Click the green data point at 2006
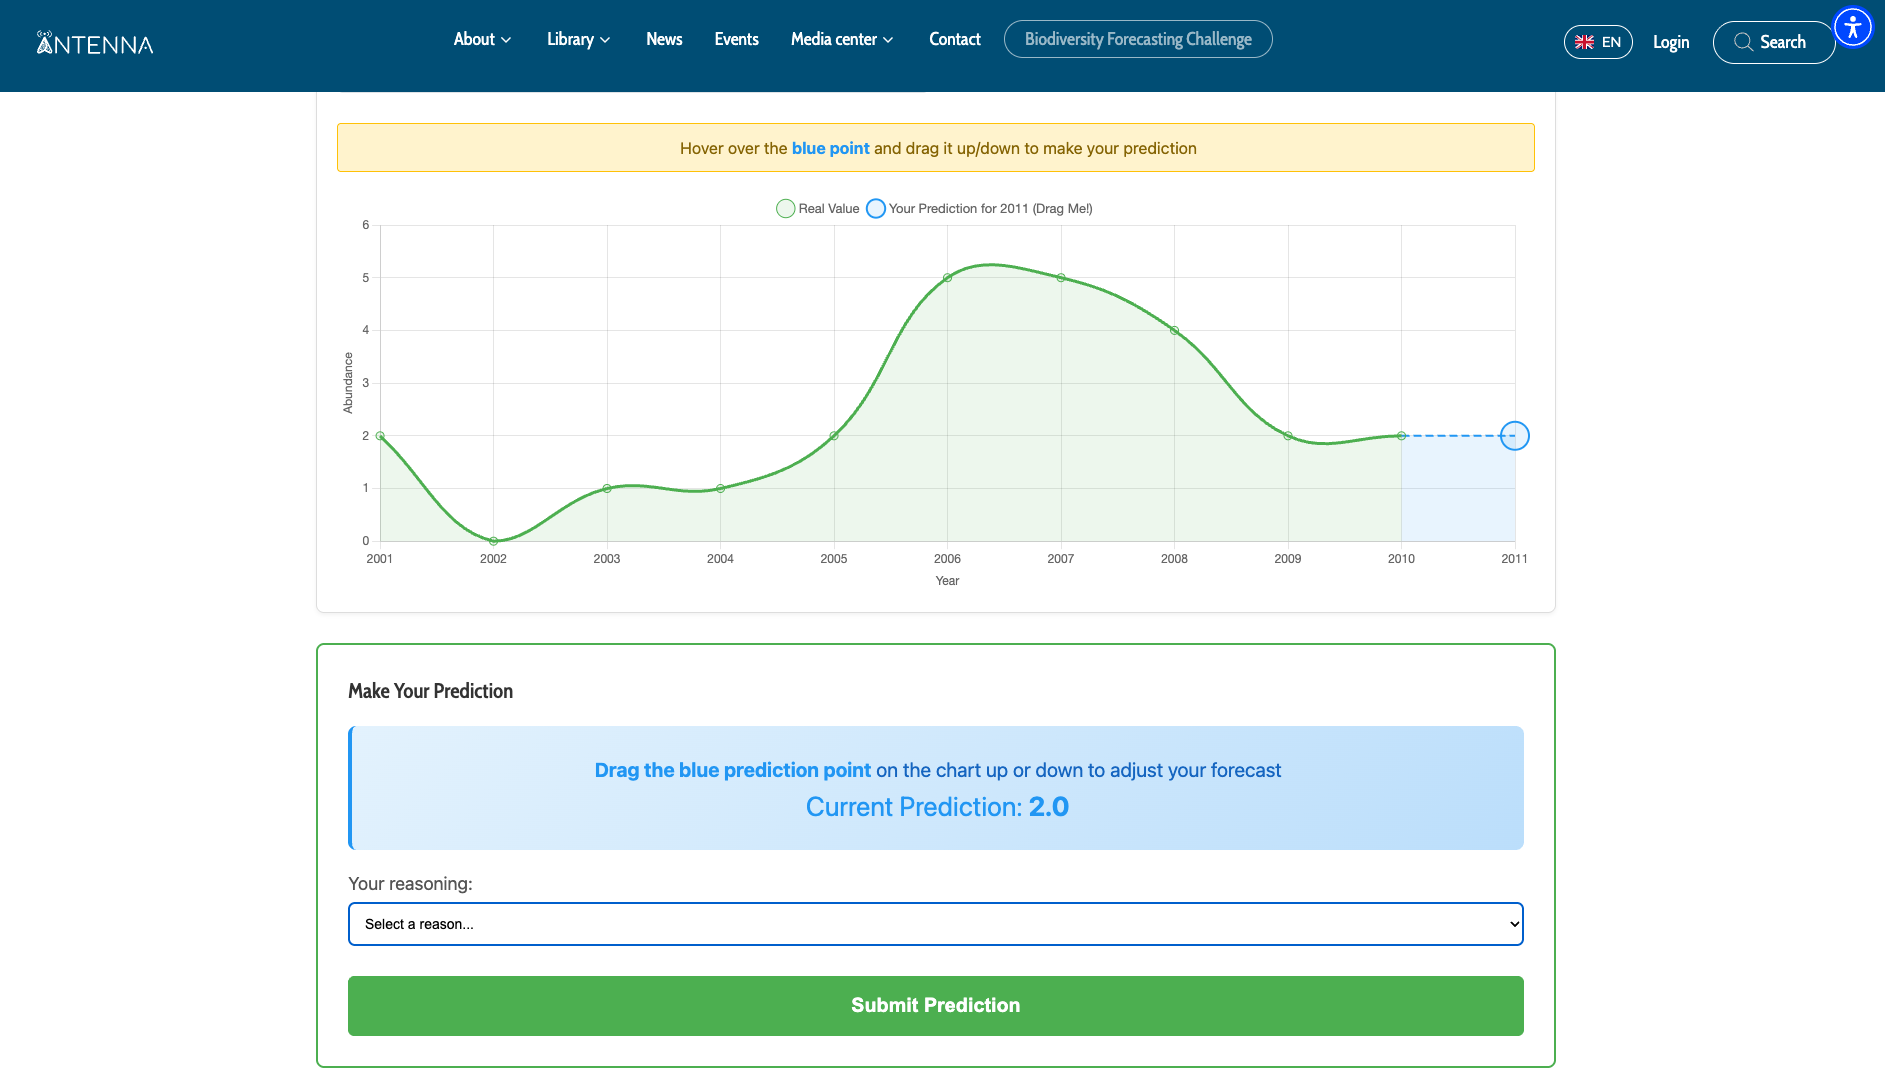The height and width of the screenshot is (1070, 1885). [947, 278]
